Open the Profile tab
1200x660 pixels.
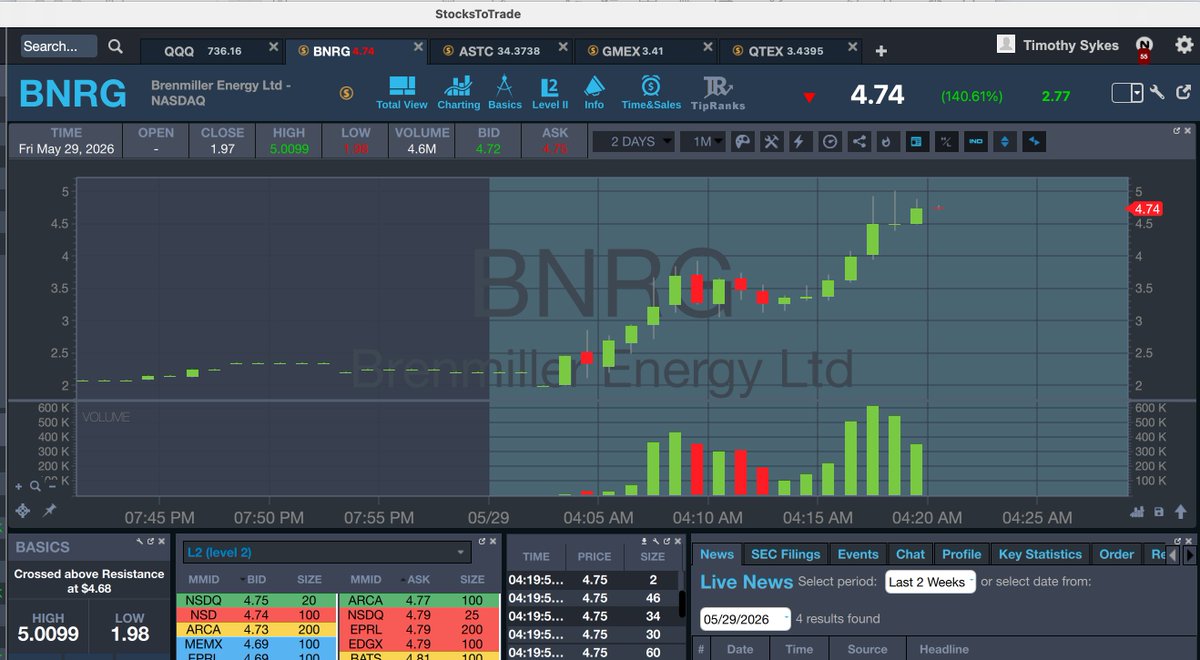(962, 554)
